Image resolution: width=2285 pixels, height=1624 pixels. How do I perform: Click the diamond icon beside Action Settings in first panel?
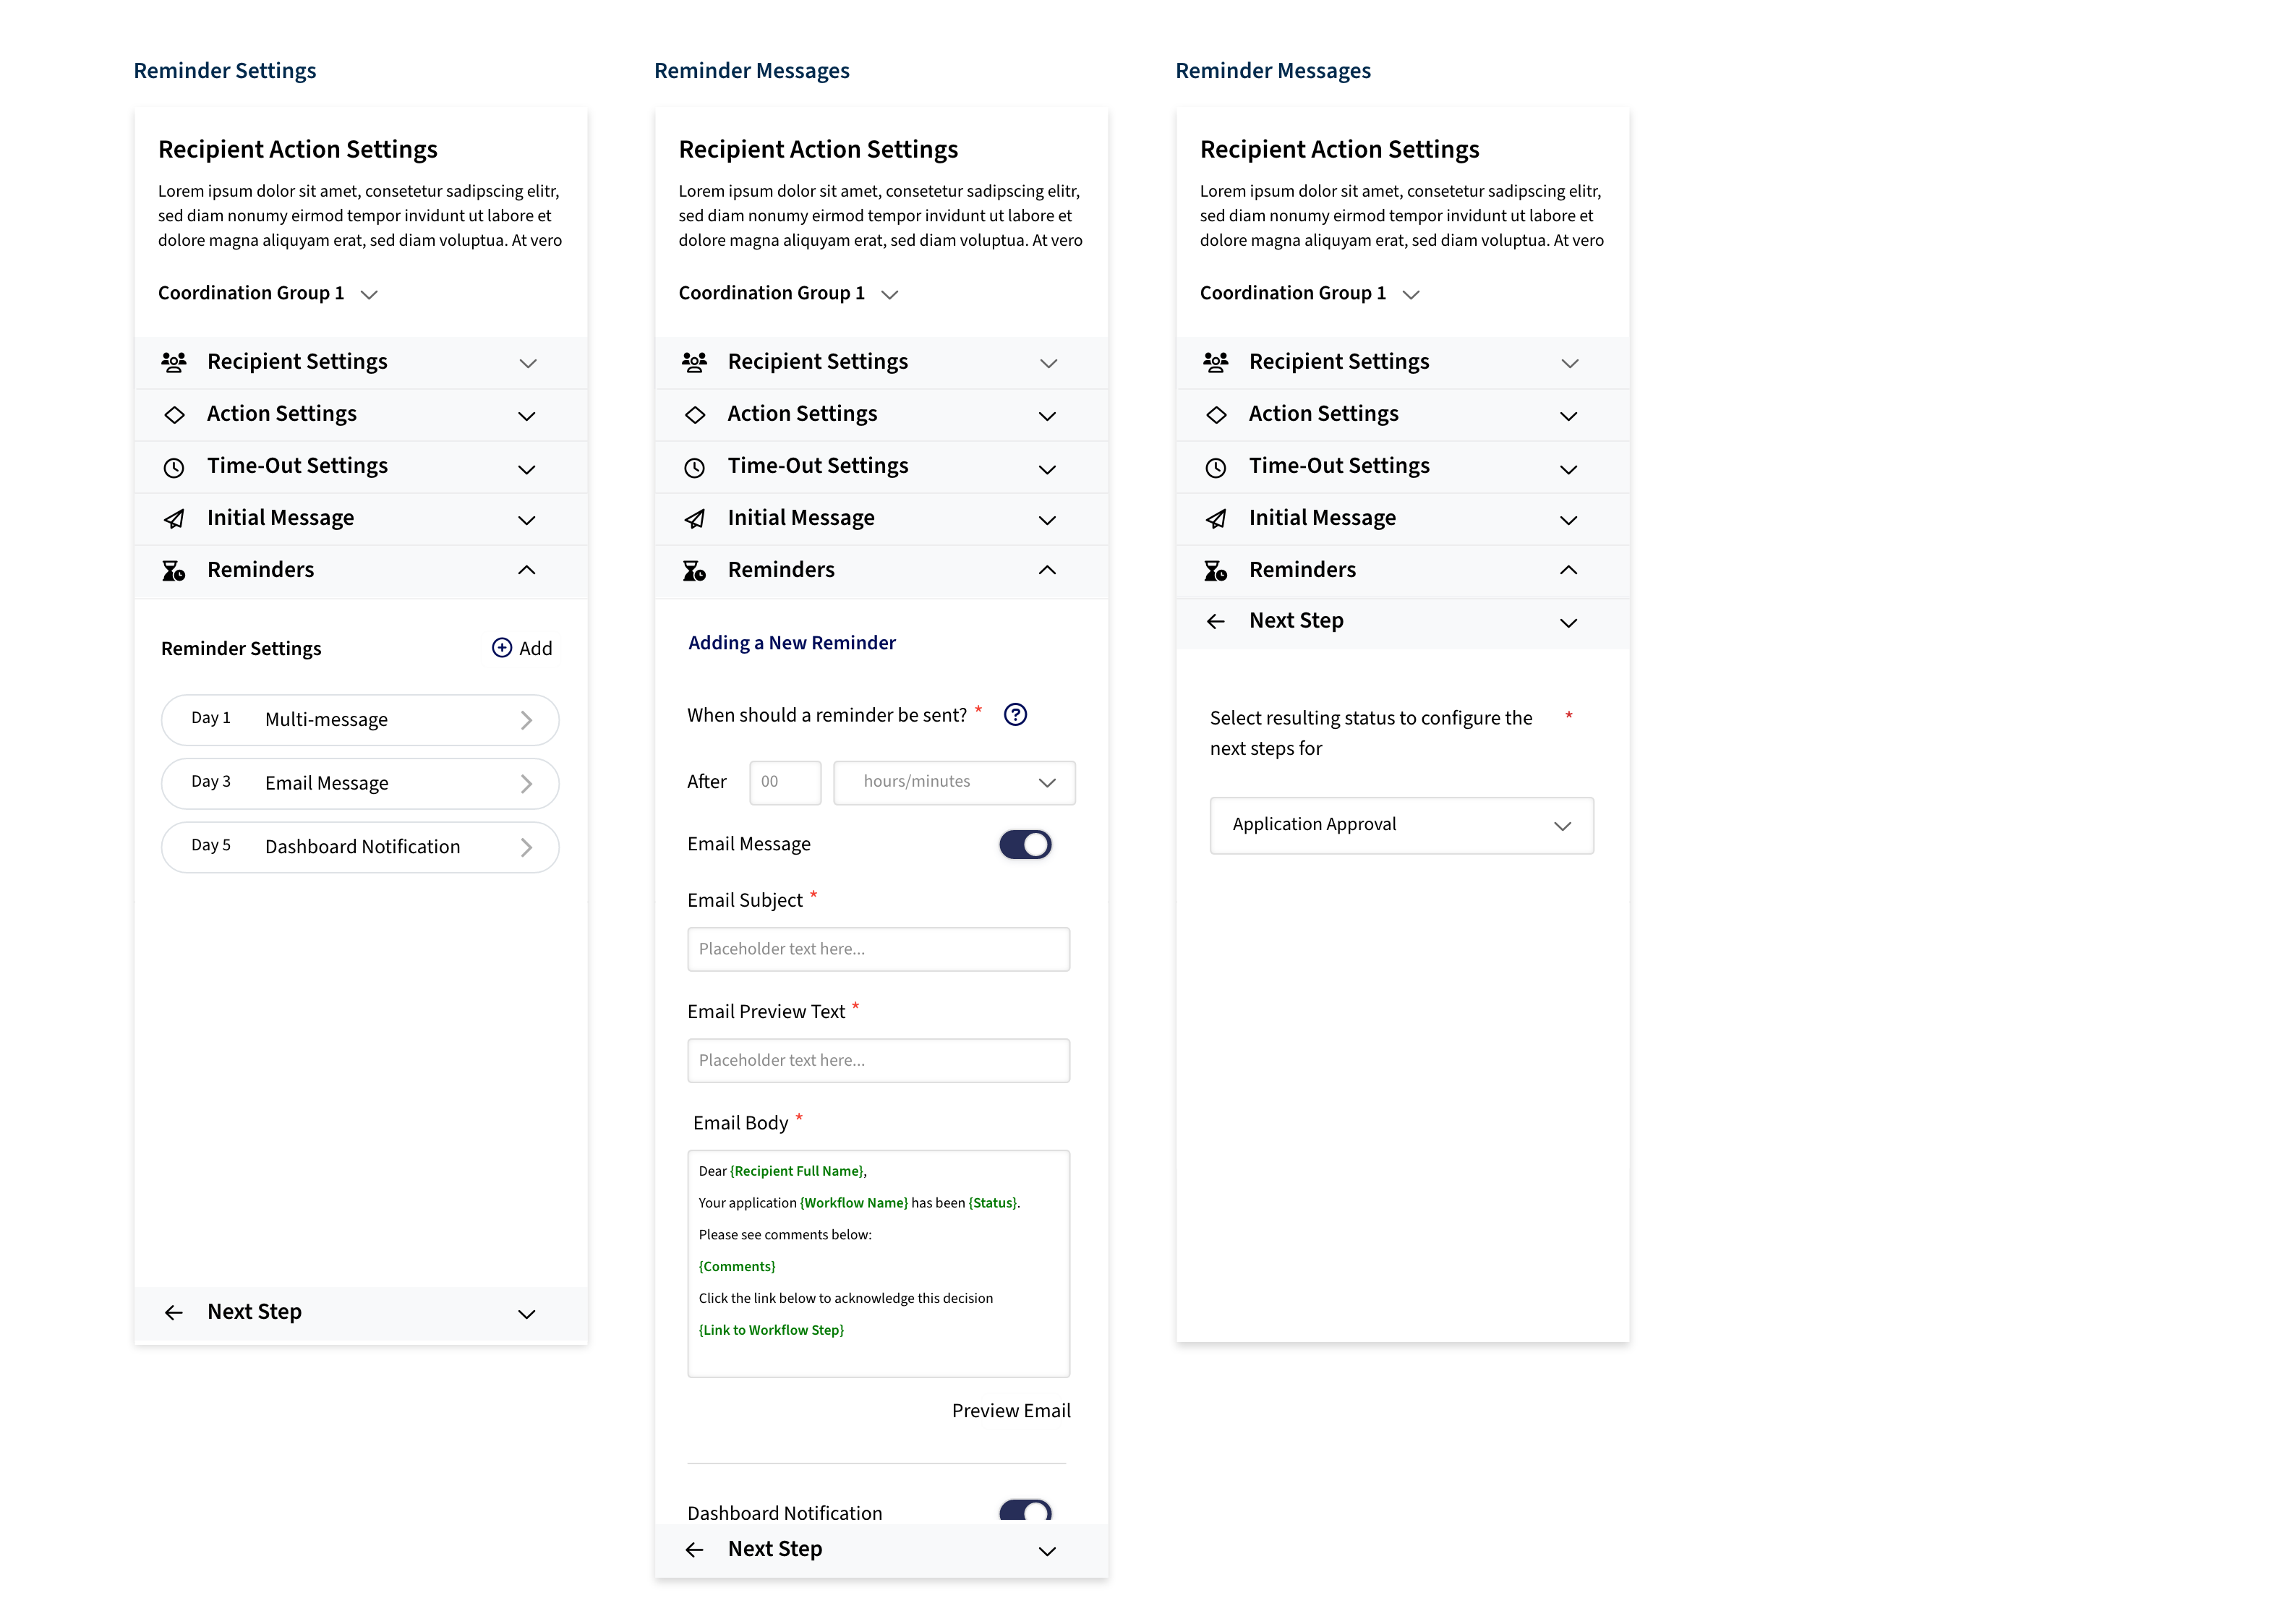174,415
